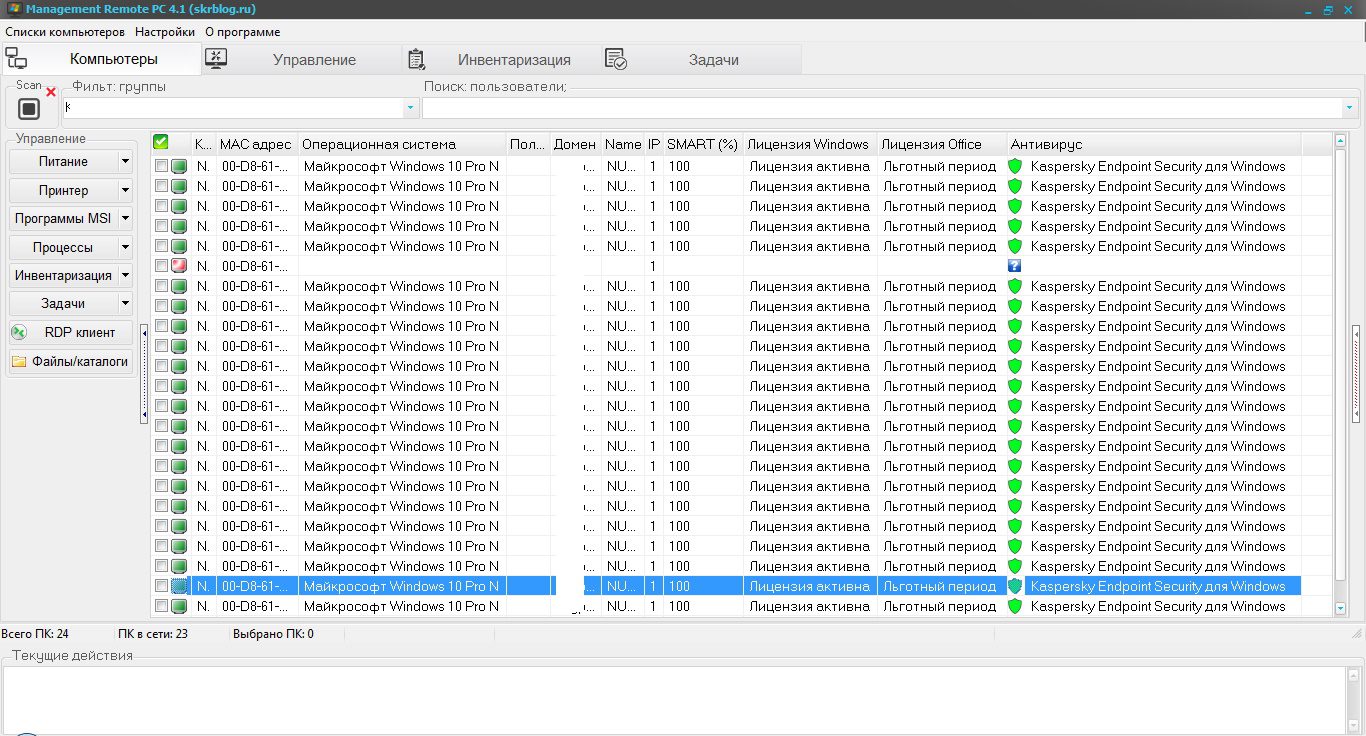Select the Компьютеры tab

click(100, 59)
